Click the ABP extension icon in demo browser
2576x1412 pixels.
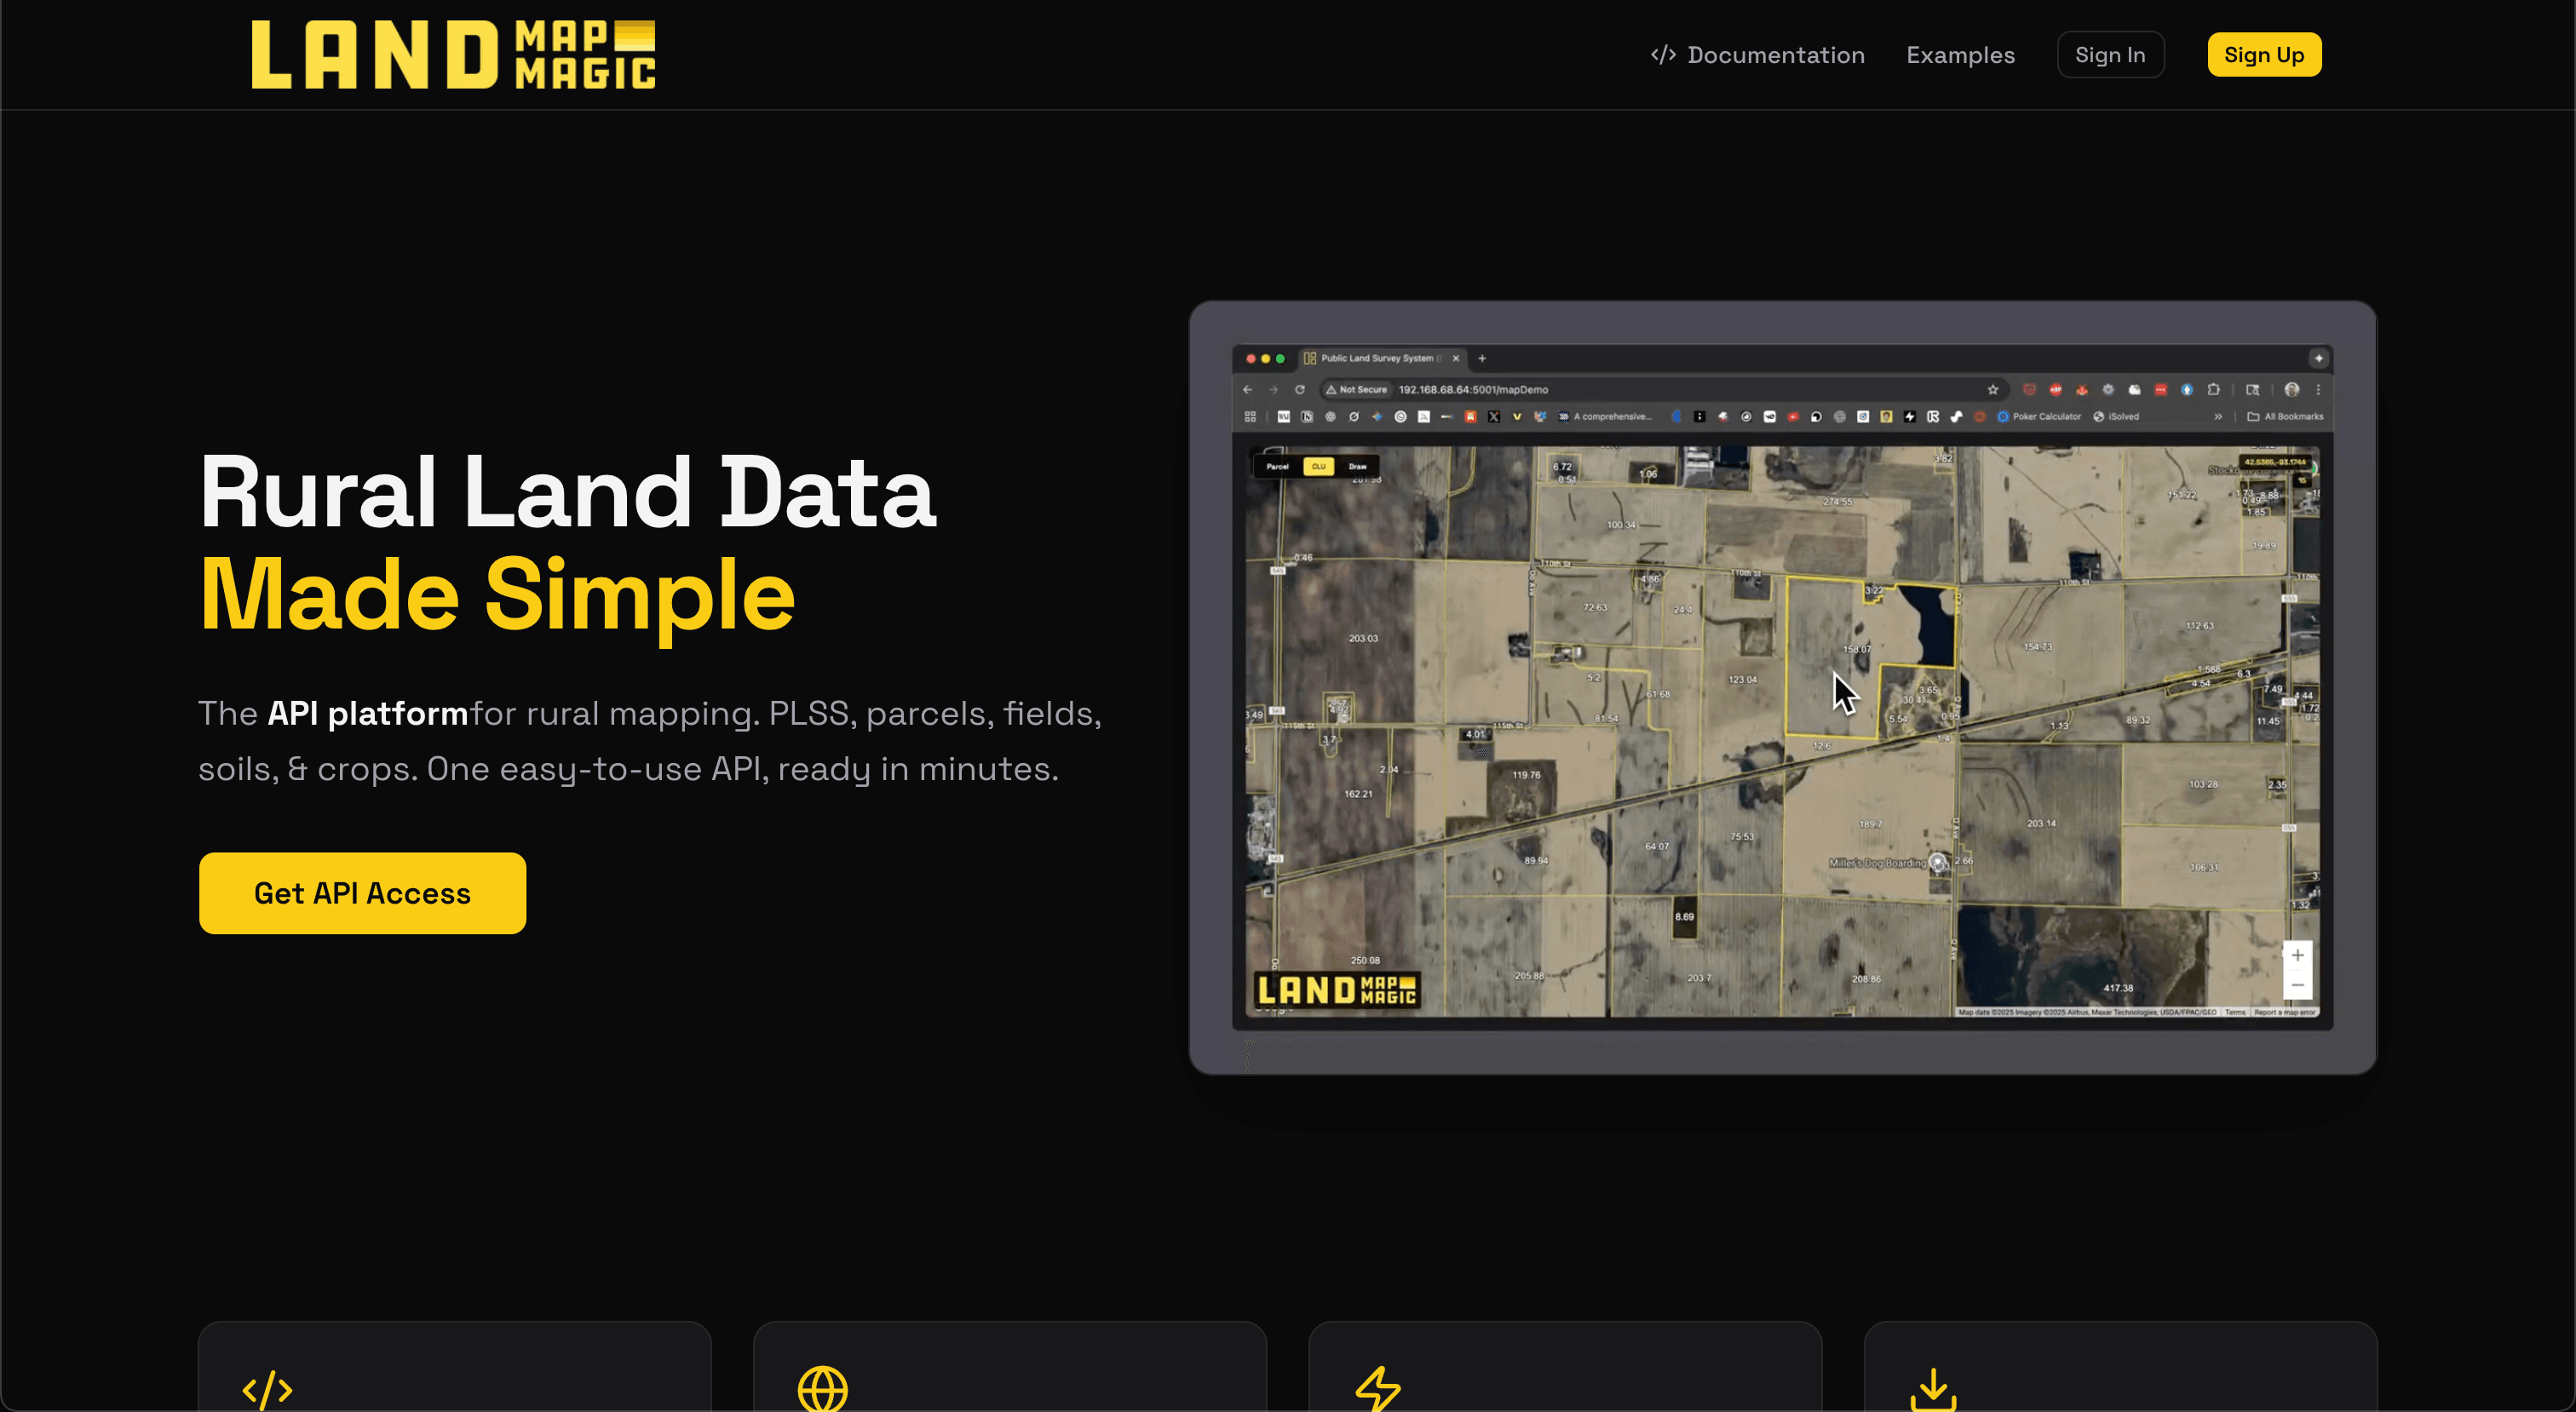pos(2055,390)
